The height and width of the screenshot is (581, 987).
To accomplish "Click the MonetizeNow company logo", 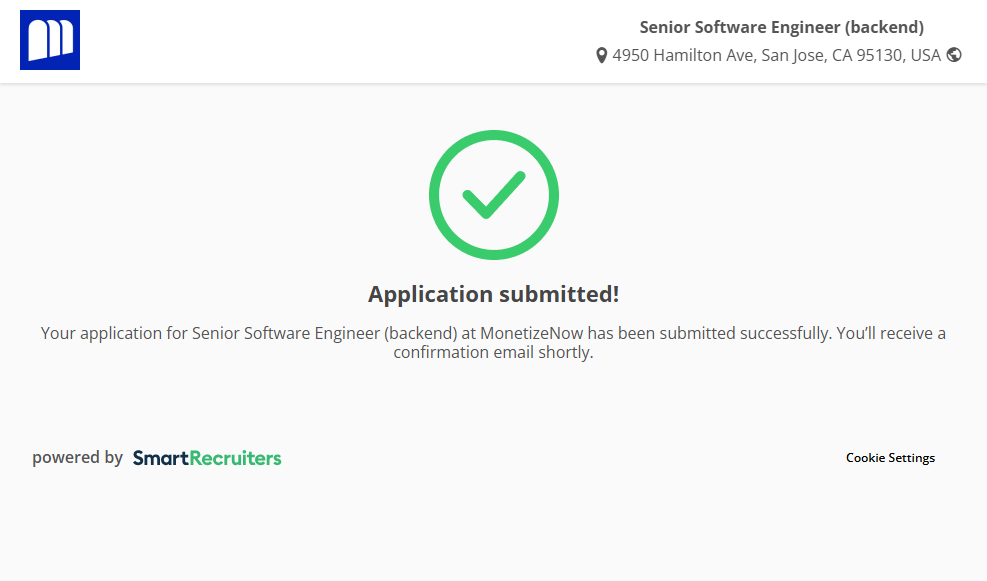I will click(50, 40).
